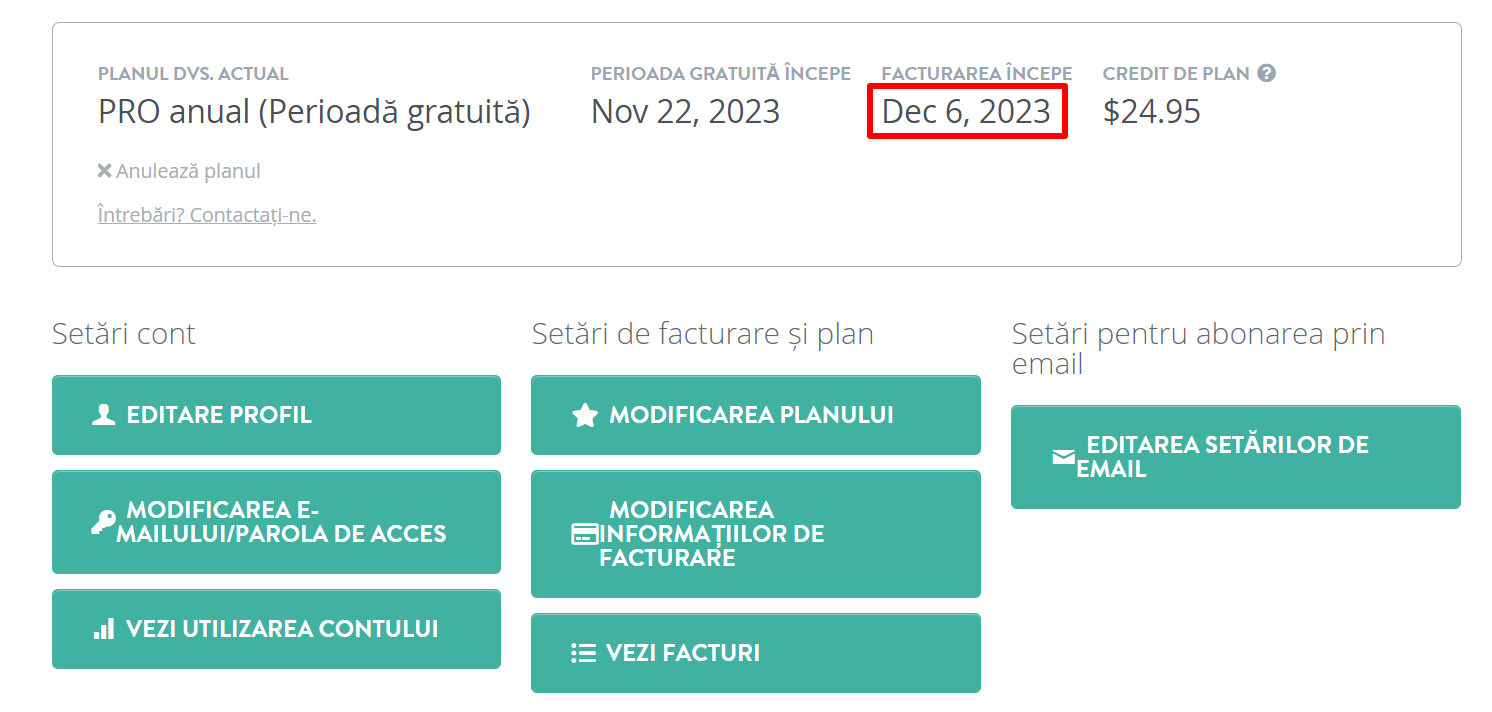Click the X icon next to Anulează planul
This screenshot has width=1492, height=712.
point(104,171)
